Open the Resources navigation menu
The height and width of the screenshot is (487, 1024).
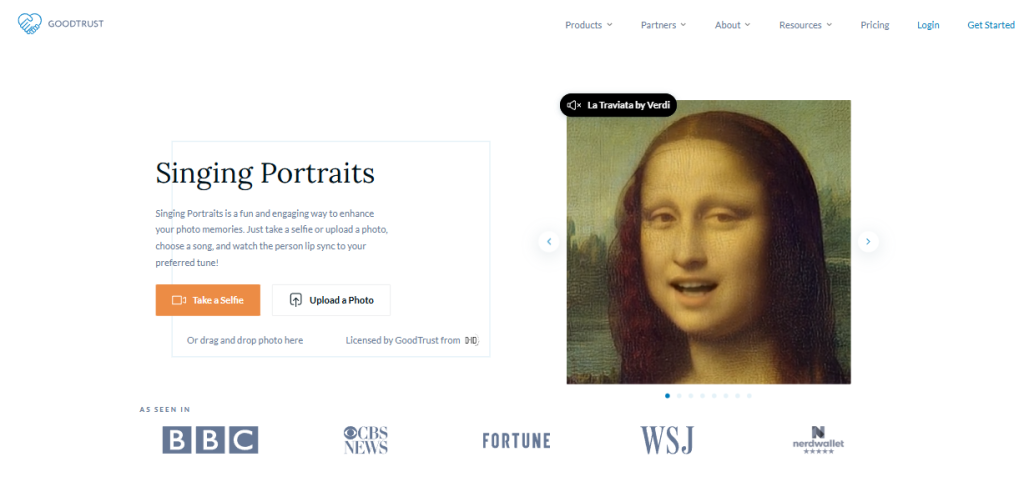point(805,25)
